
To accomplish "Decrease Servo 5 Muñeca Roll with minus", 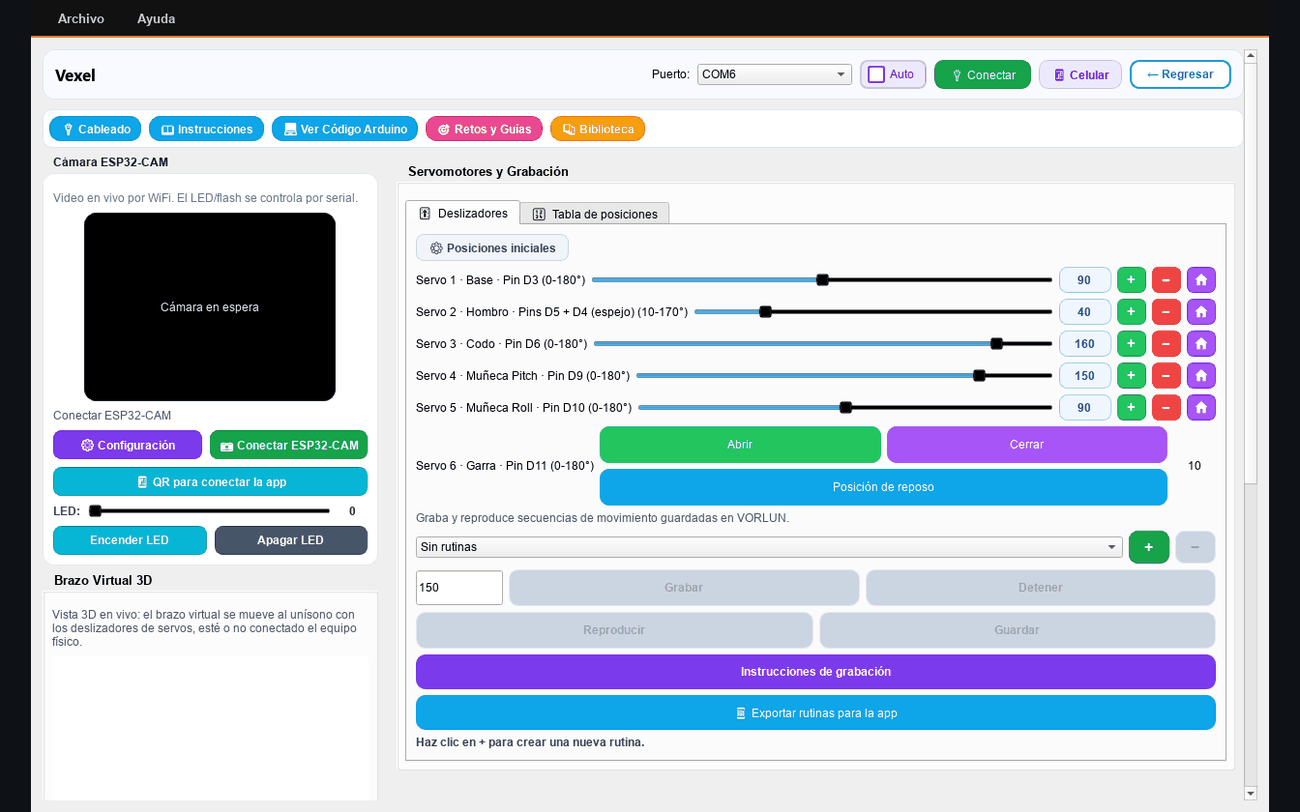I will tap(1166, 408).
